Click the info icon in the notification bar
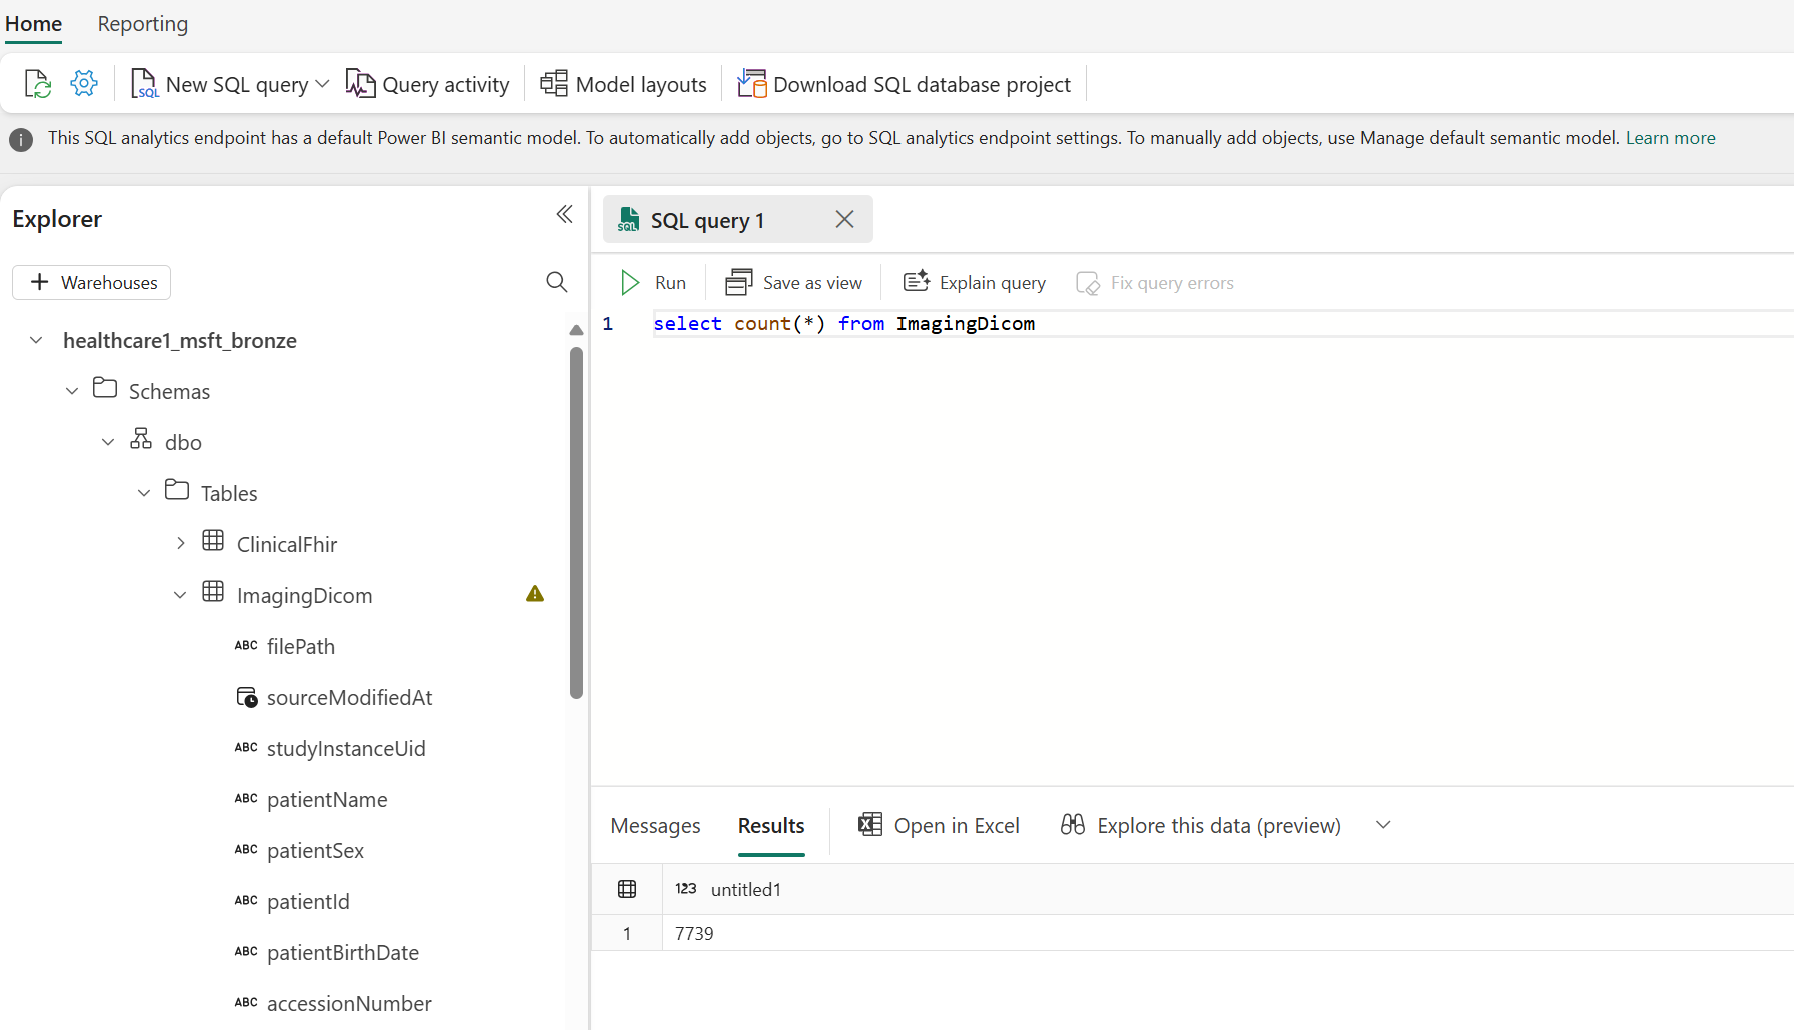Screen dimensions: 1794x1030 [x=21, y=139]
